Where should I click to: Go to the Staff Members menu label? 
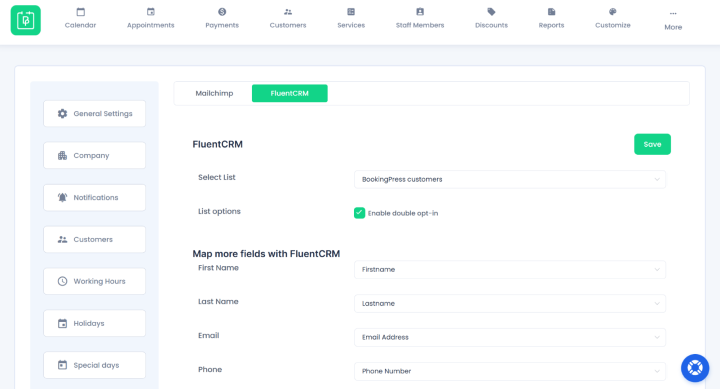420,25
